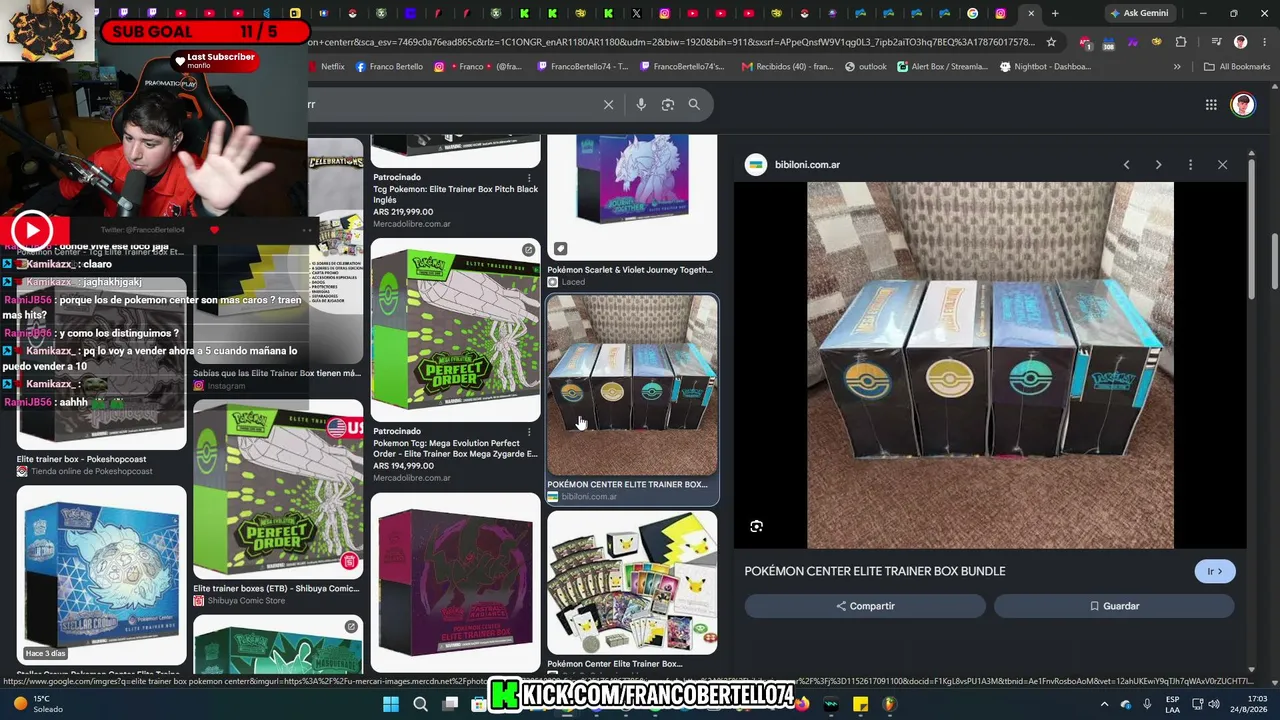
Task: Open the Franco Bertello Facebook bookmark
Action: click(389, 67)
